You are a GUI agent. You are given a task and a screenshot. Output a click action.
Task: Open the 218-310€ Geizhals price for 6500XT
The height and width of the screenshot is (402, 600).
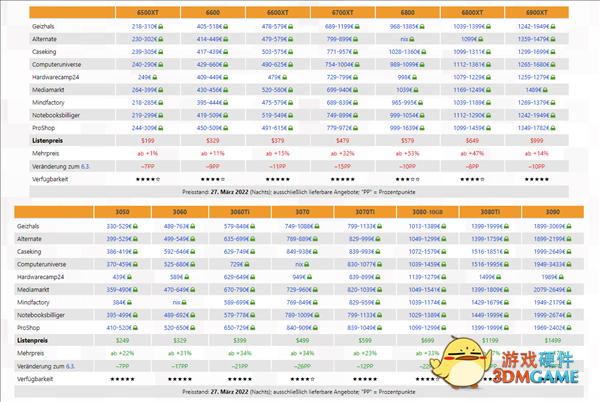point(145,26)
